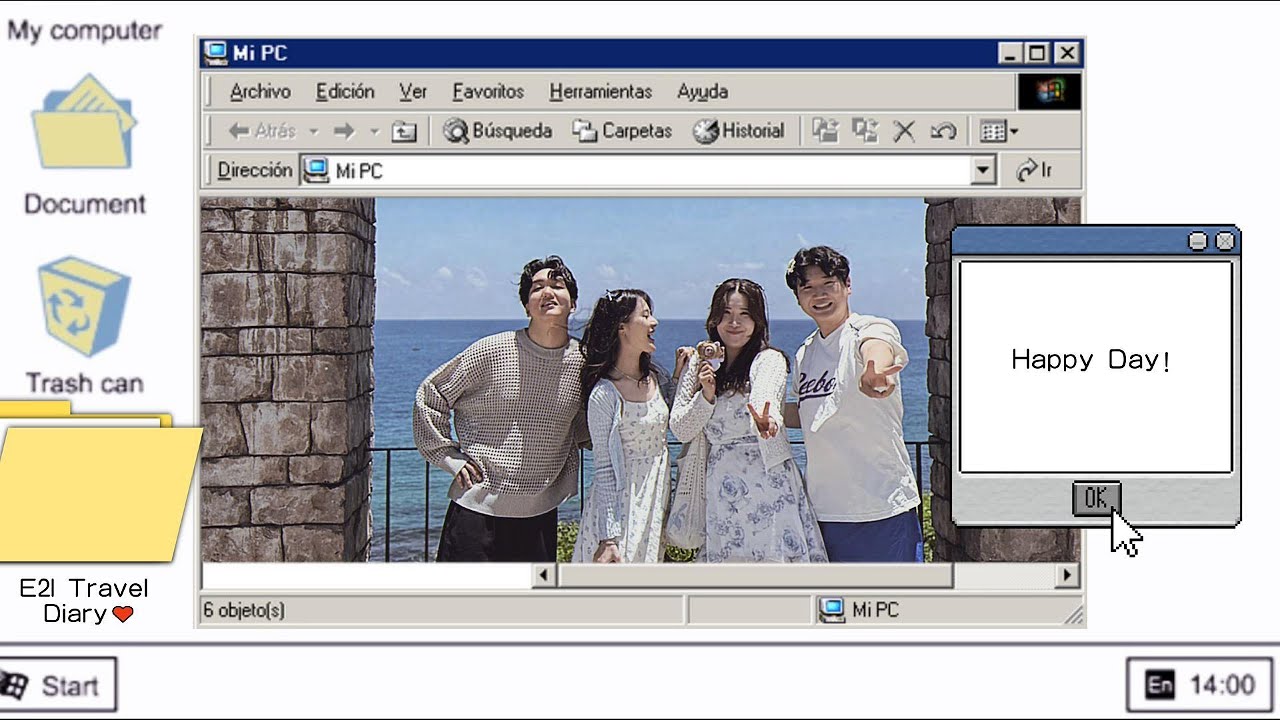Click horizontal scrollbar right arrow
Viewport: 1280px width, 720px height.
click(x=1067, y=575)
